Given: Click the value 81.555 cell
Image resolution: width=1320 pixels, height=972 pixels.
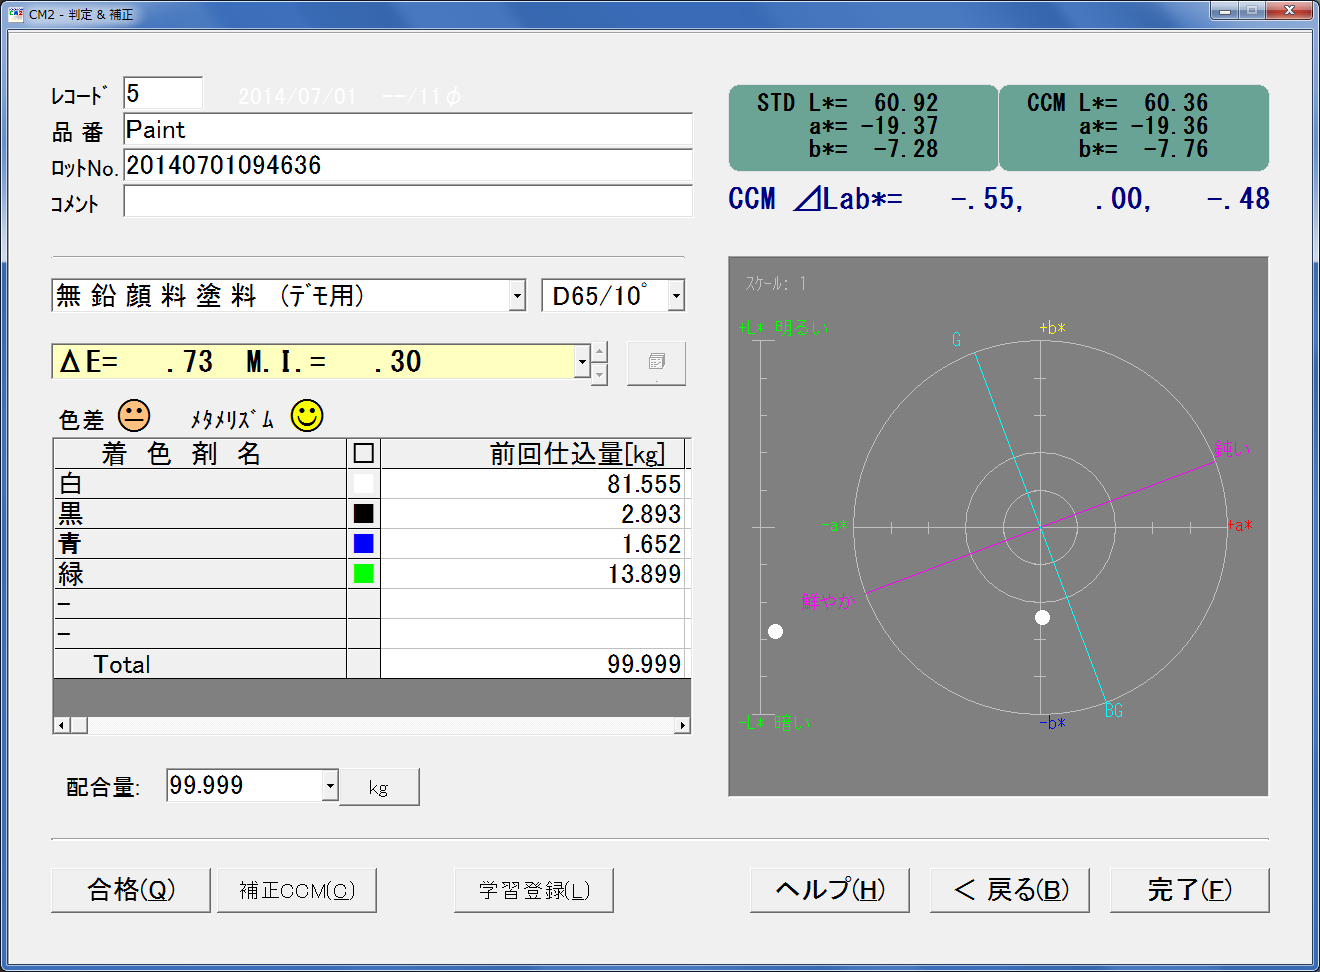Looking at the screenshot, I should (x=533, y=484).
